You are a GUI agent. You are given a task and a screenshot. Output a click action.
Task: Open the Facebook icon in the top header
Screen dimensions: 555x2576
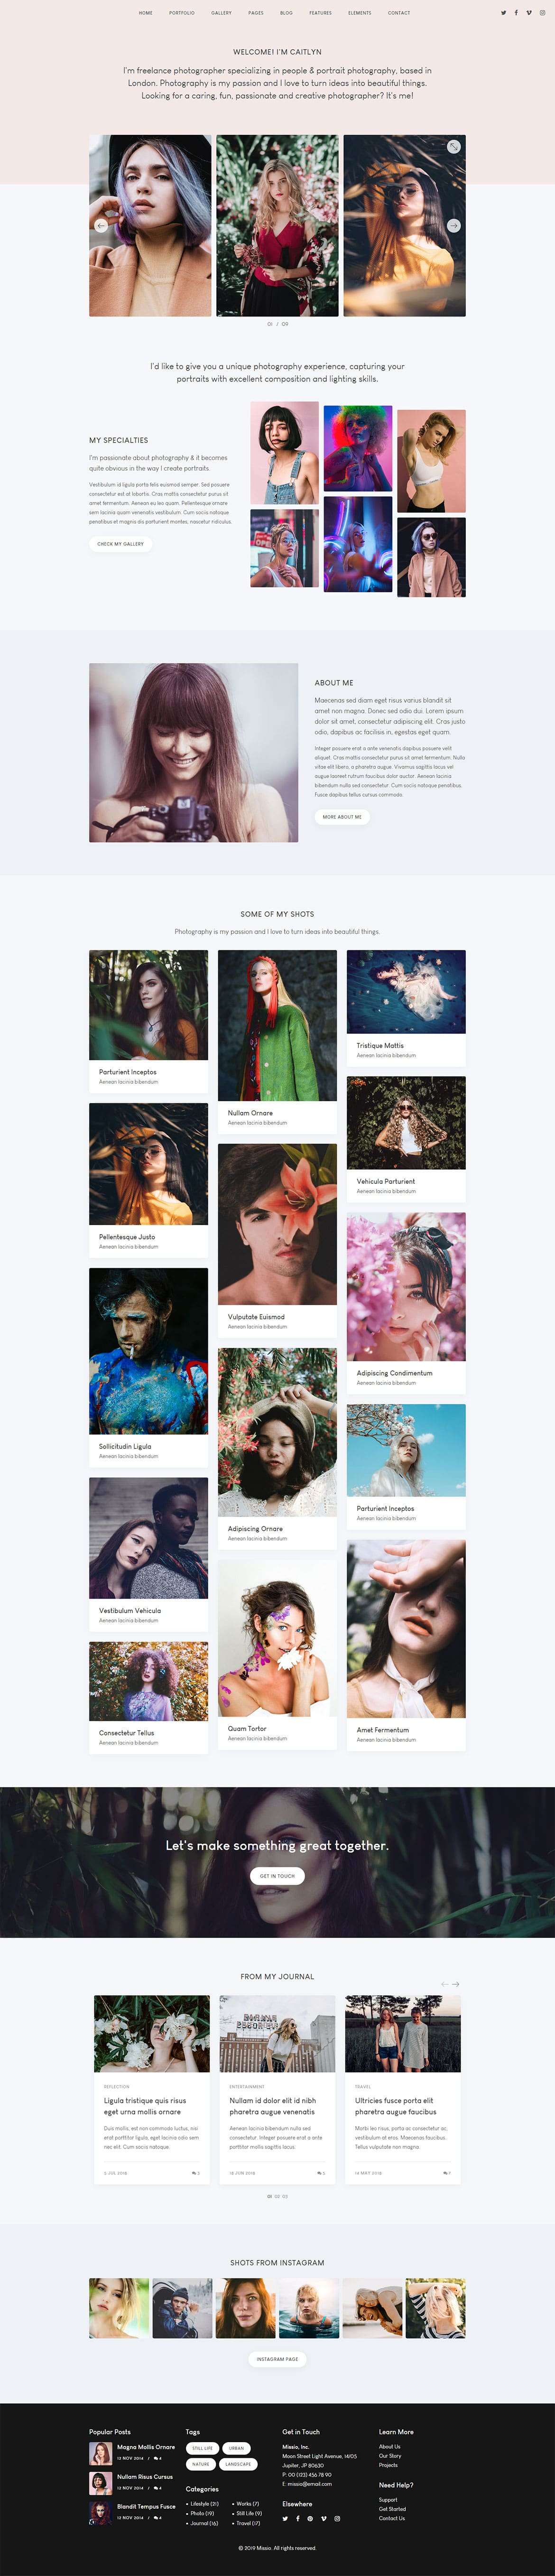(516, 13)
